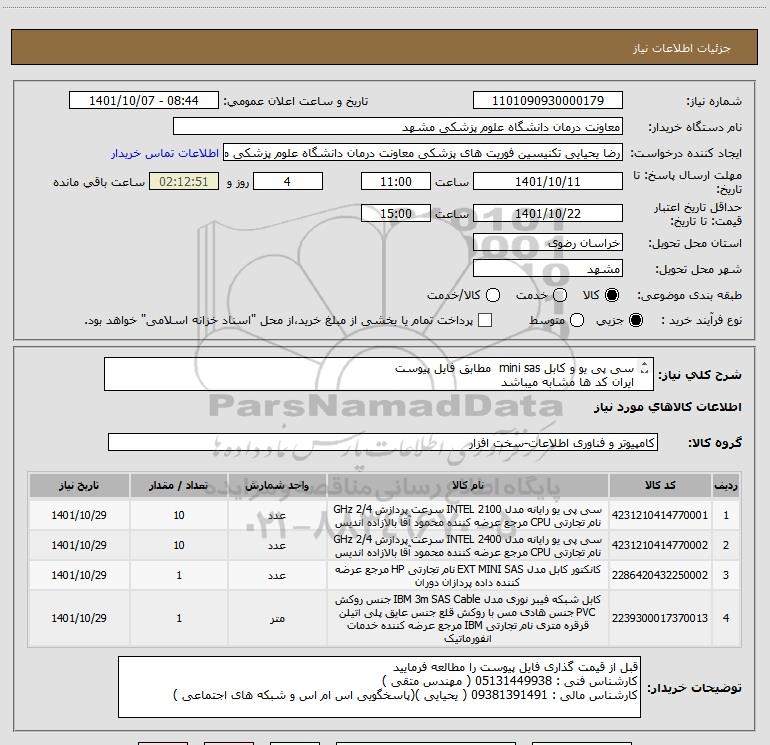Click the ردیف column header
This screenshot has height=745, width=770.
pos(726,485)
